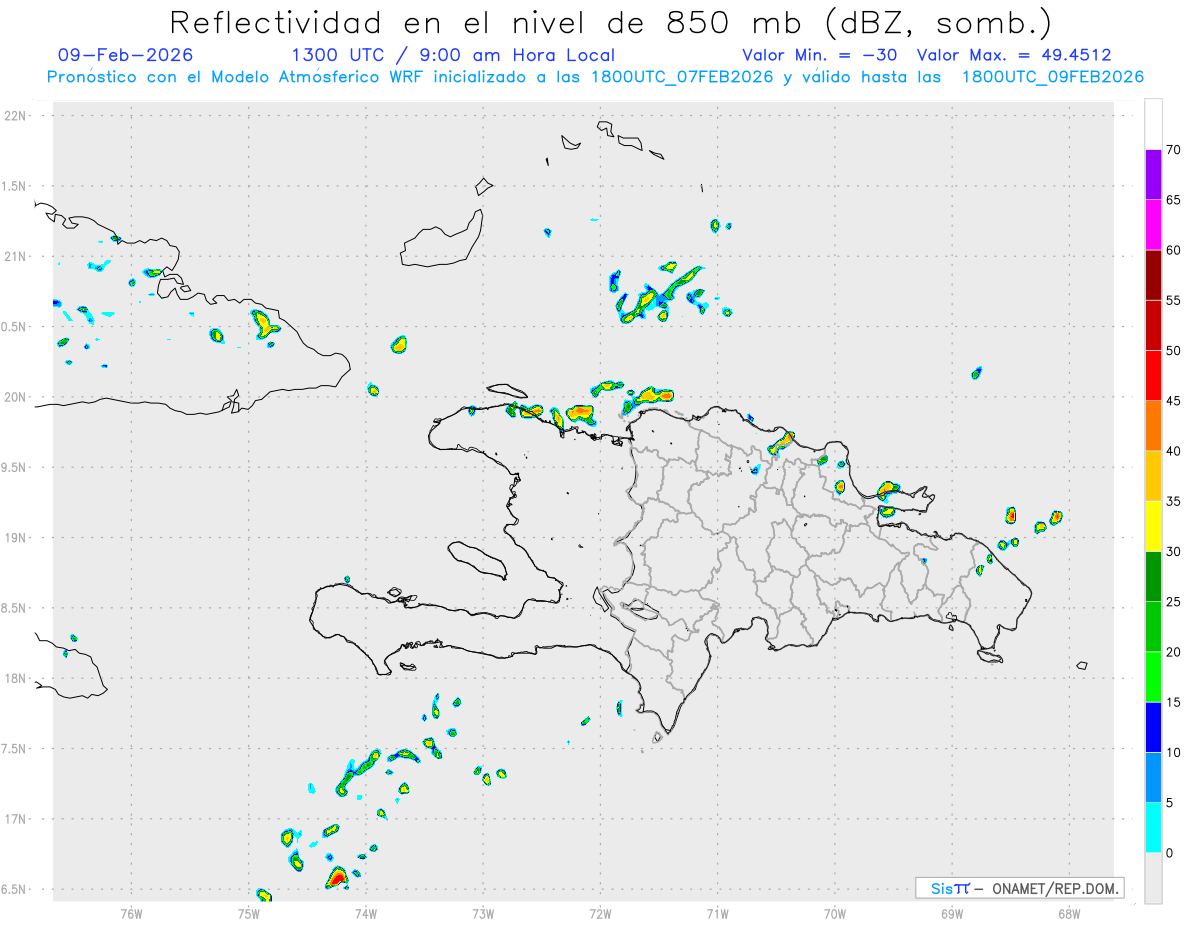The width and height of the screenshot is (1200, 927).
Task: Pick the yellow 30–35 dBZ colorbar segment
Action: coord(1153,526)
